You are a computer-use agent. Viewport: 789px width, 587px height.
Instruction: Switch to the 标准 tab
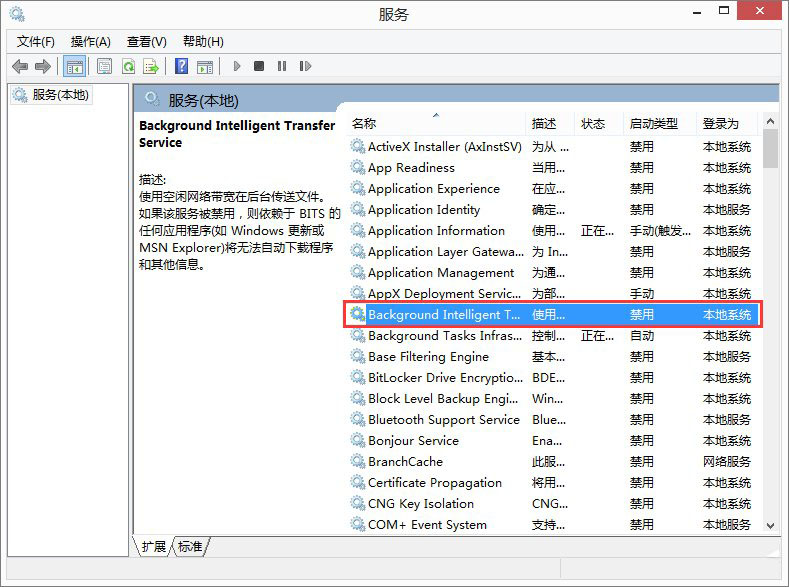190,546
